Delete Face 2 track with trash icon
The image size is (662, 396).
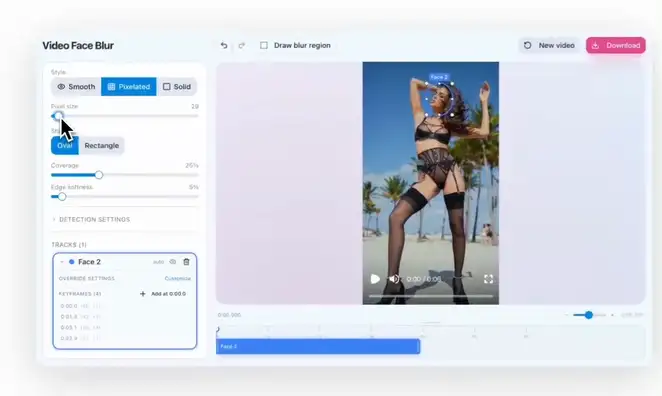click(186, 262)
